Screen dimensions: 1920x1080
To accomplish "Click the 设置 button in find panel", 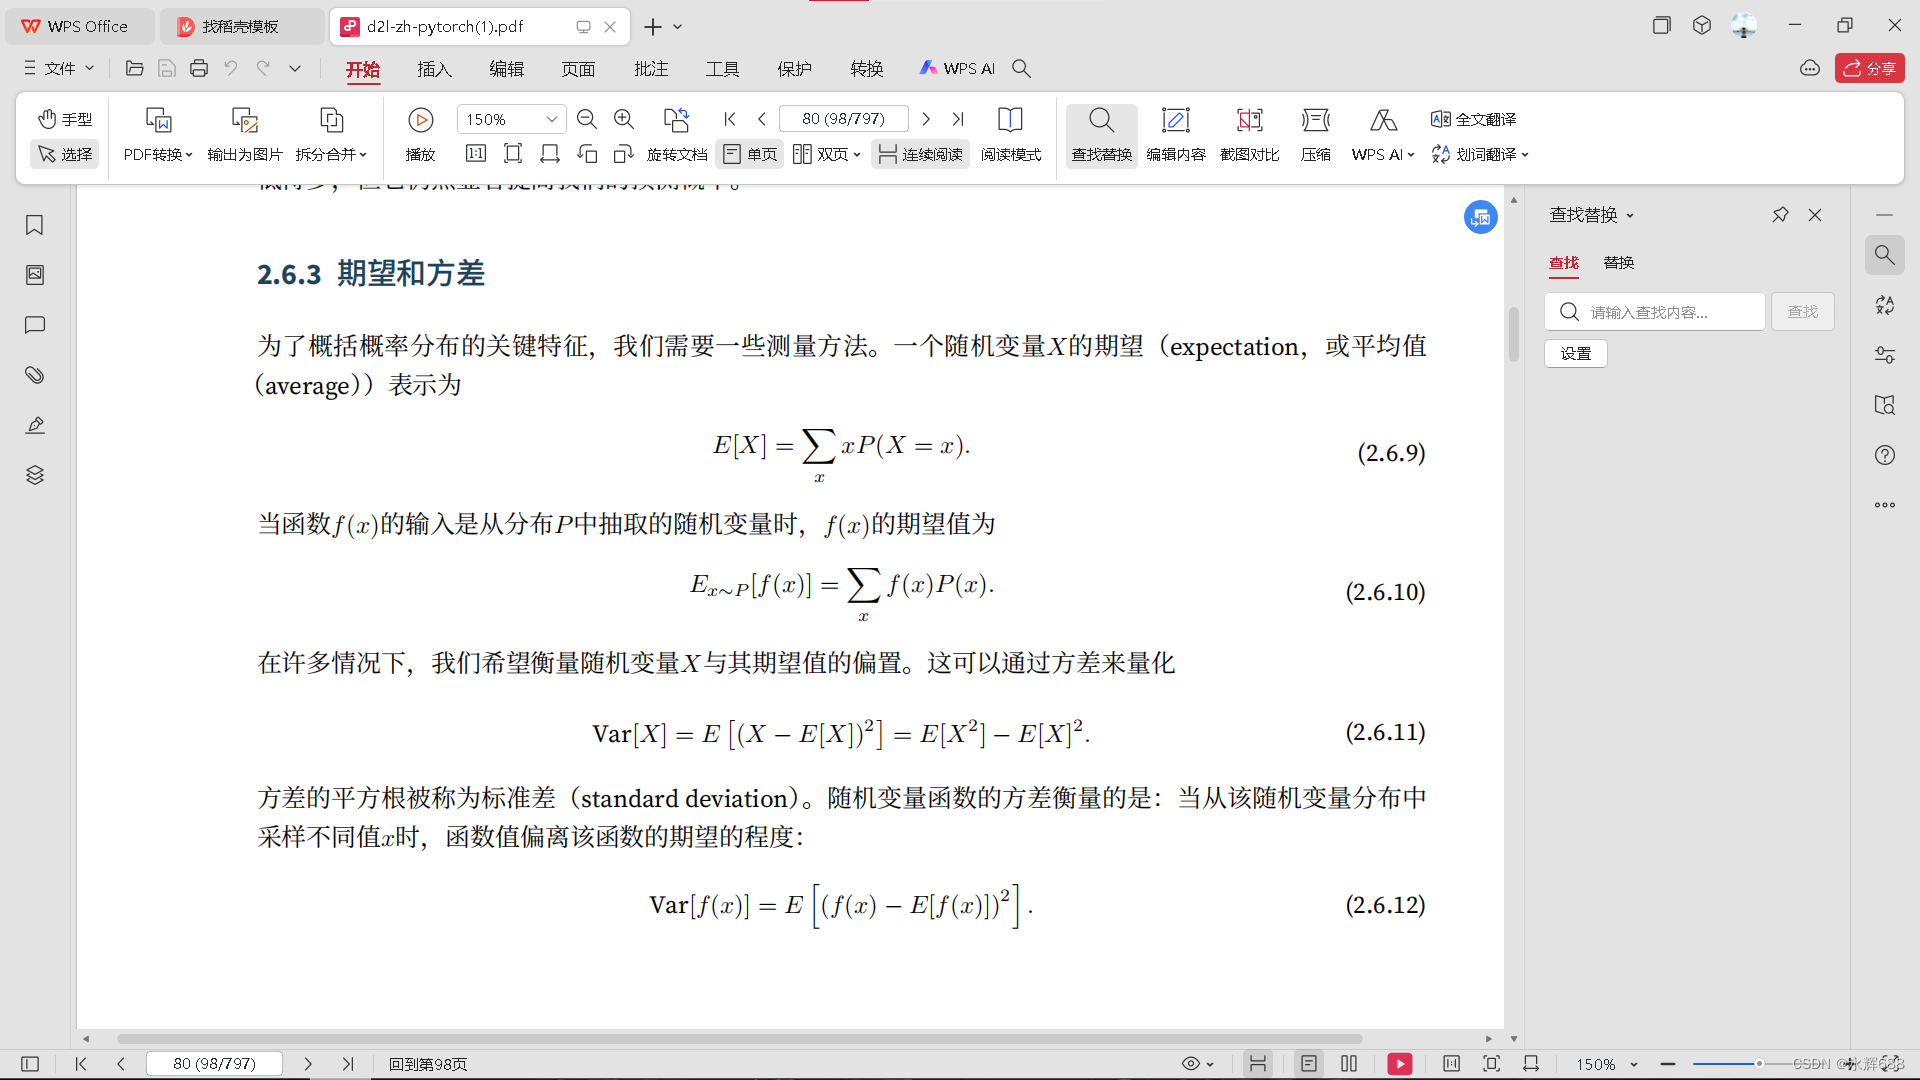I will (x=1575, y=353).
